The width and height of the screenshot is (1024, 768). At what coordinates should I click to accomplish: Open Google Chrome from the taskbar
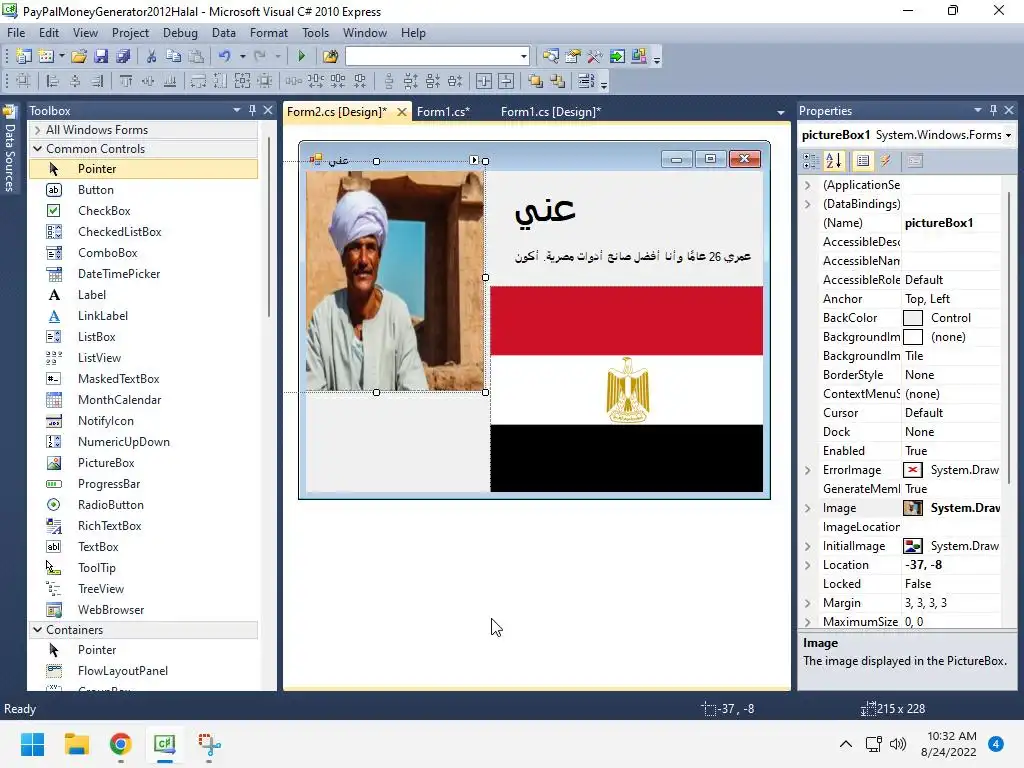click(121, 744)
